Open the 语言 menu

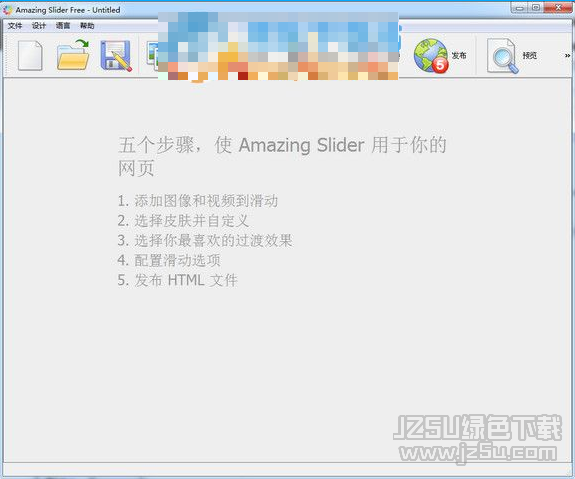pos(63,25)
